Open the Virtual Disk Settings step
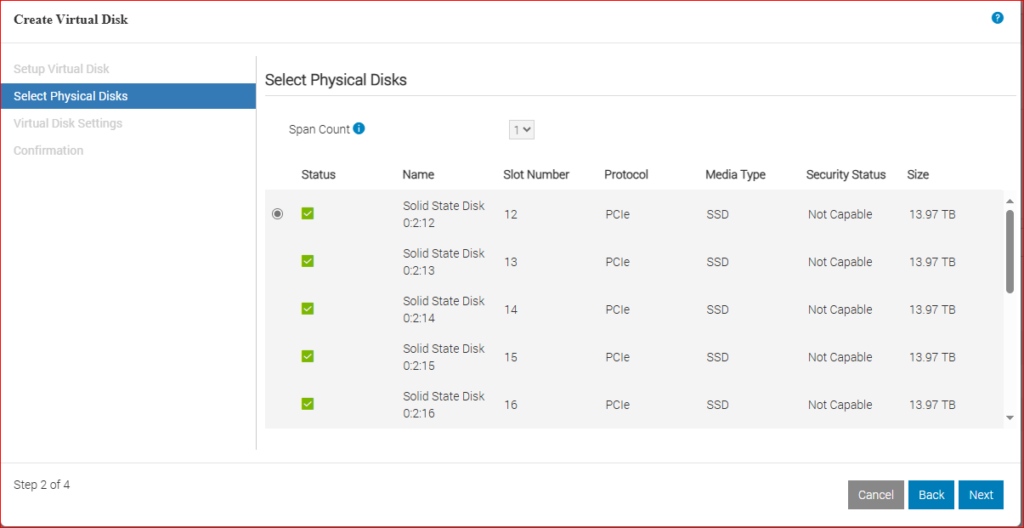The height and width of the screenshot is (528, 1024). click(x=68, y=123)
